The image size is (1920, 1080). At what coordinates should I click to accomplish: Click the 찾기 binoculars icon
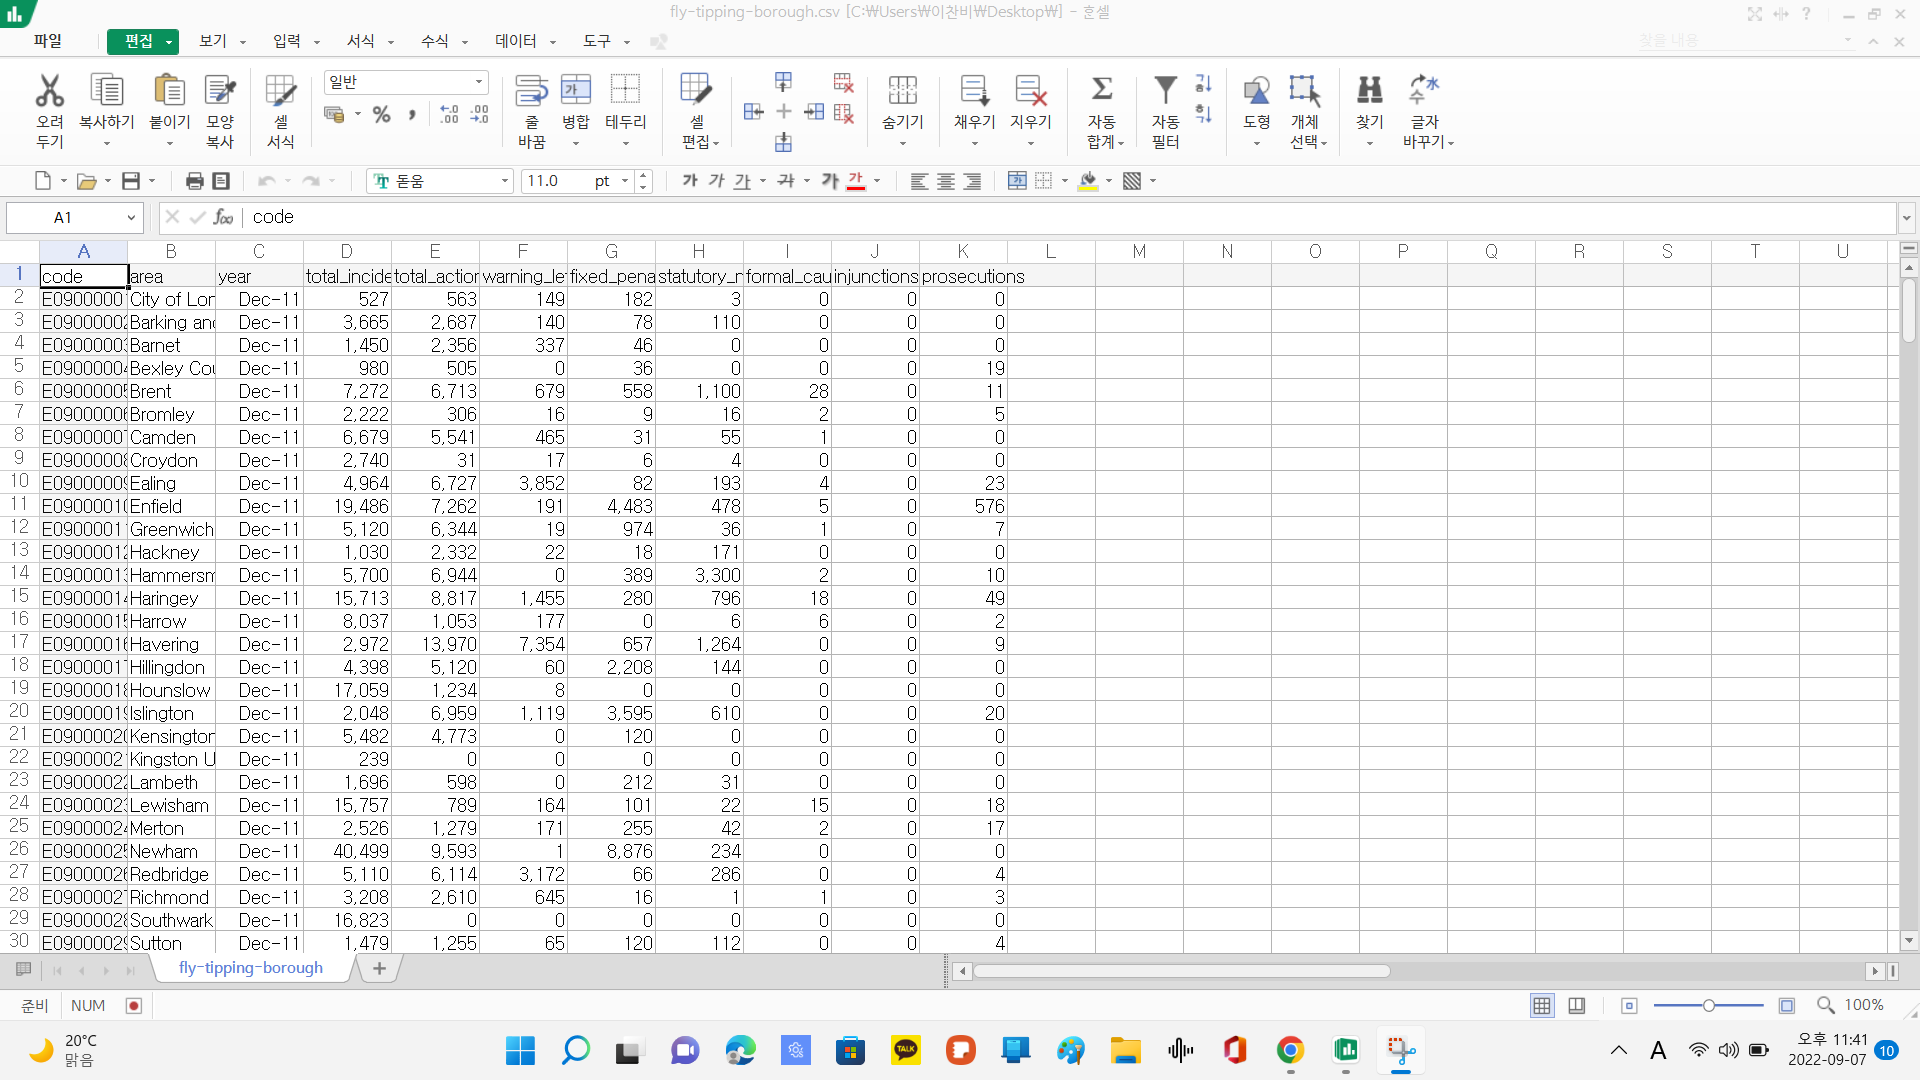pyautogui.click(x=1369, y=92)
